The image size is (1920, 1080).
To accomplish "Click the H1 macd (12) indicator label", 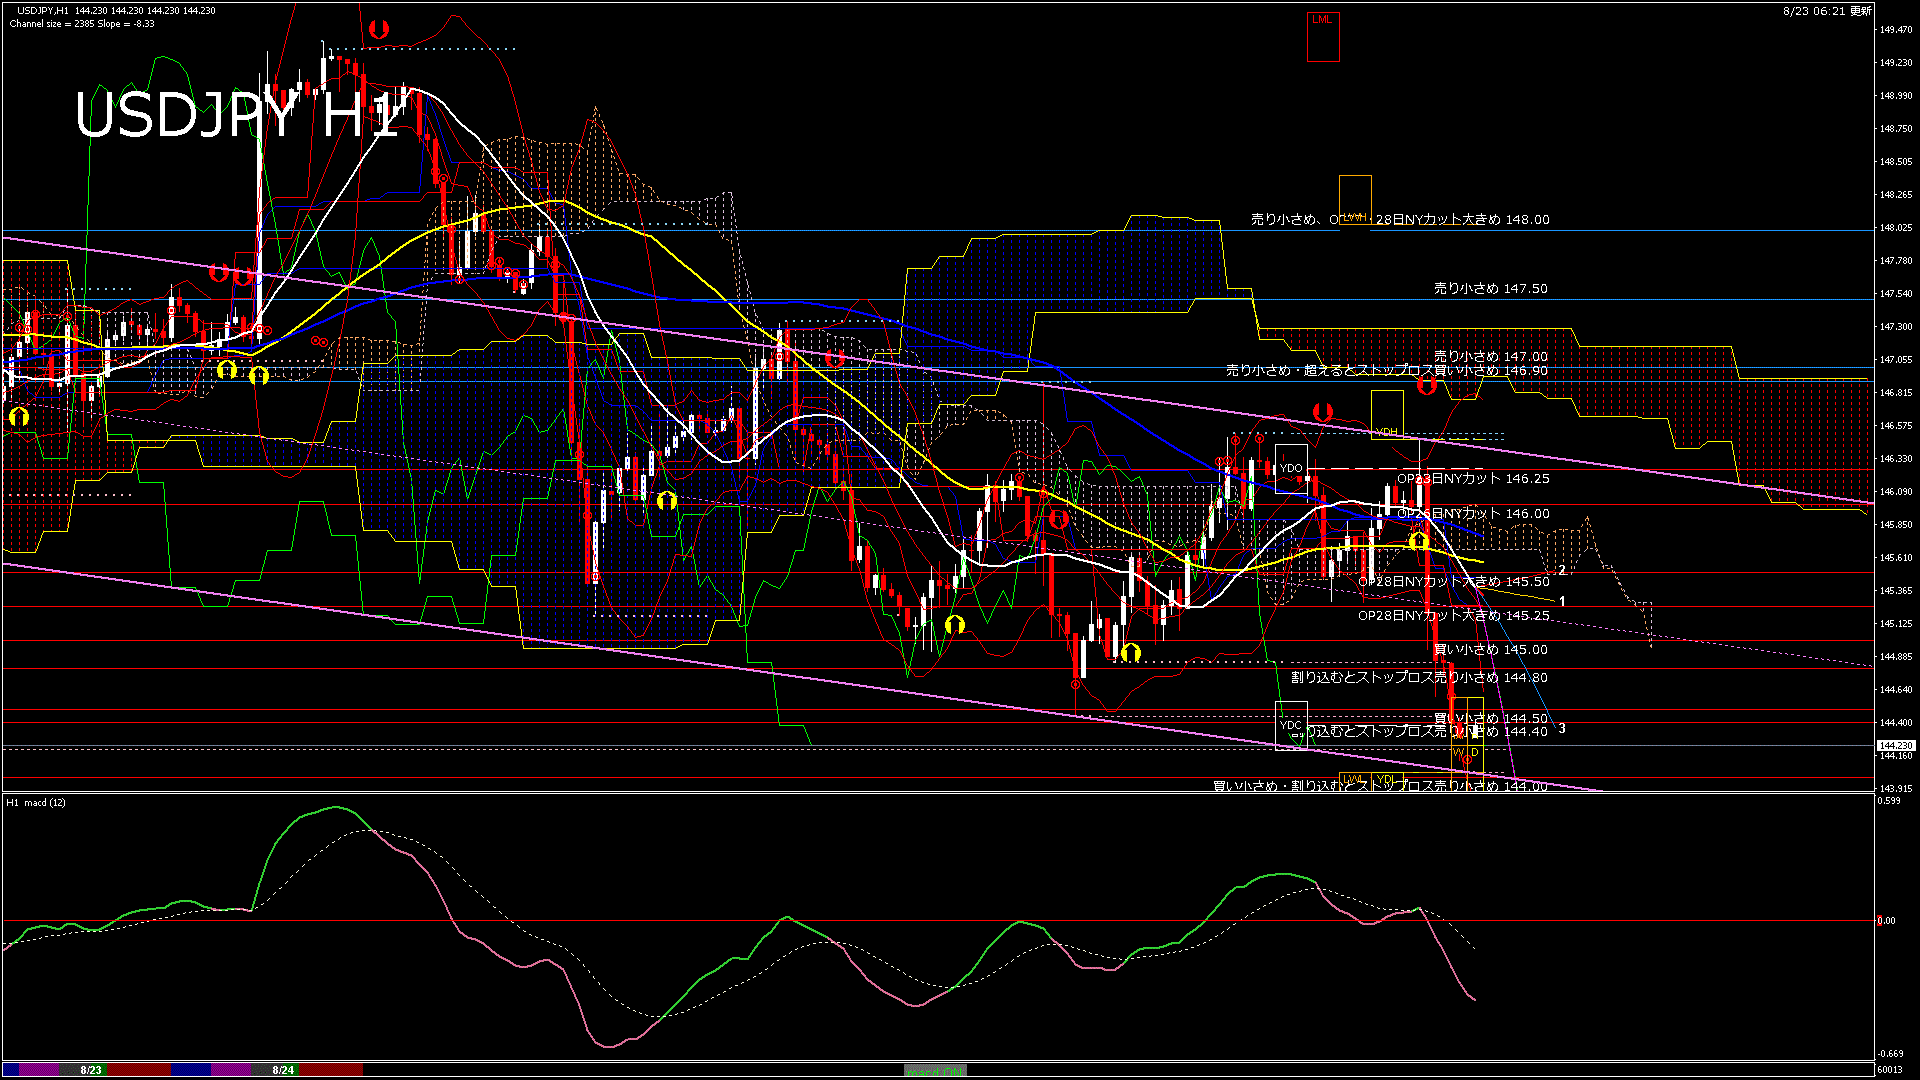I will coord(37,802).
